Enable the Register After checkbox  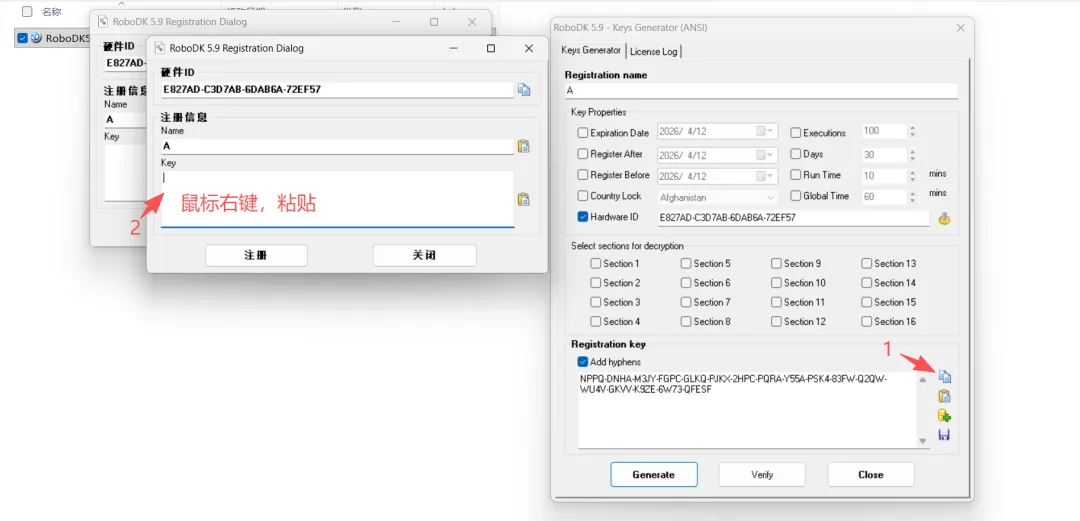coord(583,154)
